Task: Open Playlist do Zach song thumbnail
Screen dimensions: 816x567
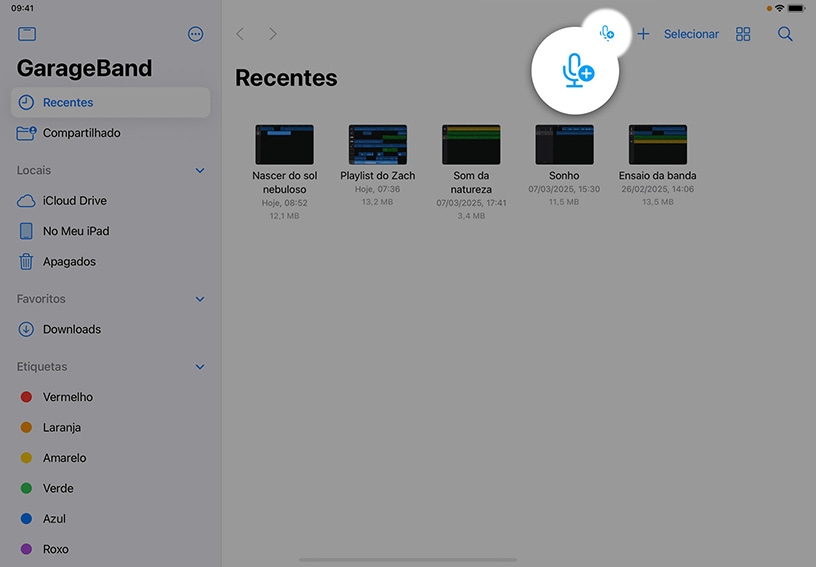Action: coord(378,145)
